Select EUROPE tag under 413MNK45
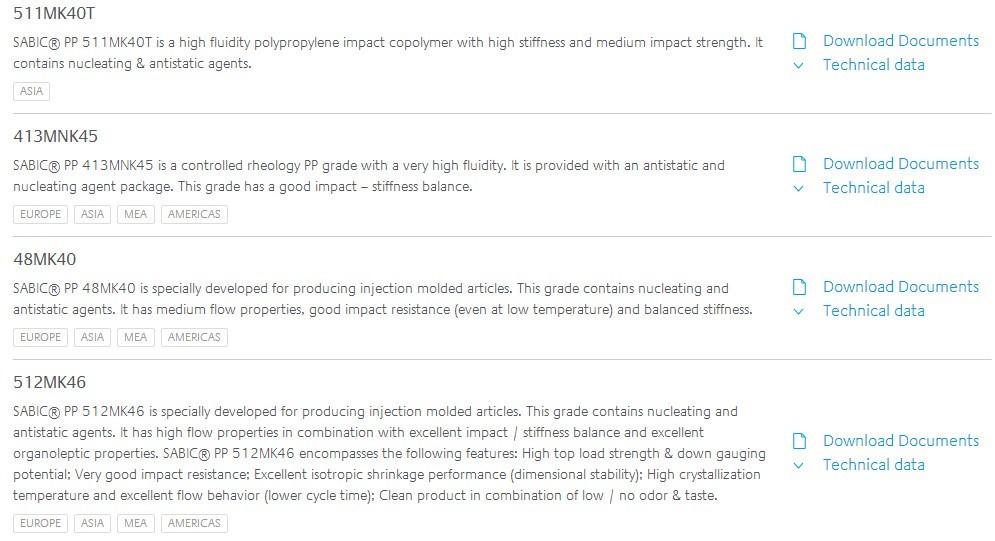Screen dimensions: 995x541 tap(40, 214)
